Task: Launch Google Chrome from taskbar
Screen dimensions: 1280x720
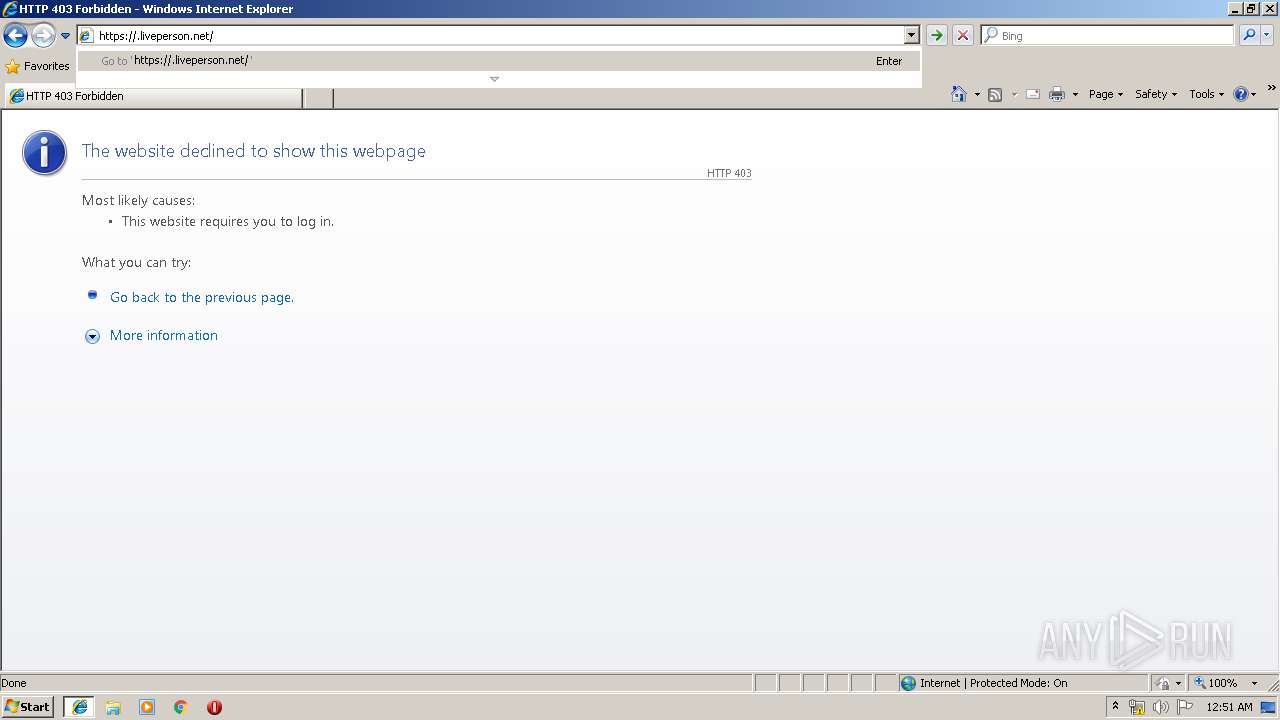Action: [181, 707]
